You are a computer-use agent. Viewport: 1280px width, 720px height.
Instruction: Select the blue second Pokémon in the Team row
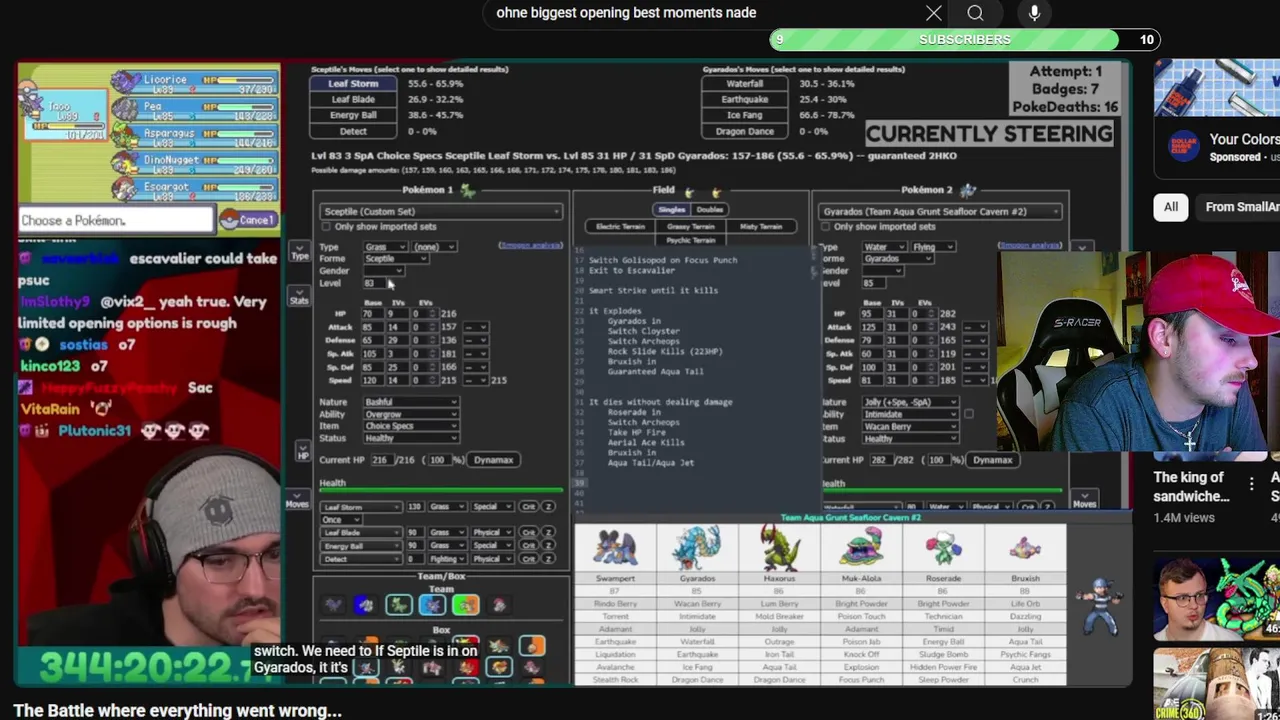[x=365, y=604]
